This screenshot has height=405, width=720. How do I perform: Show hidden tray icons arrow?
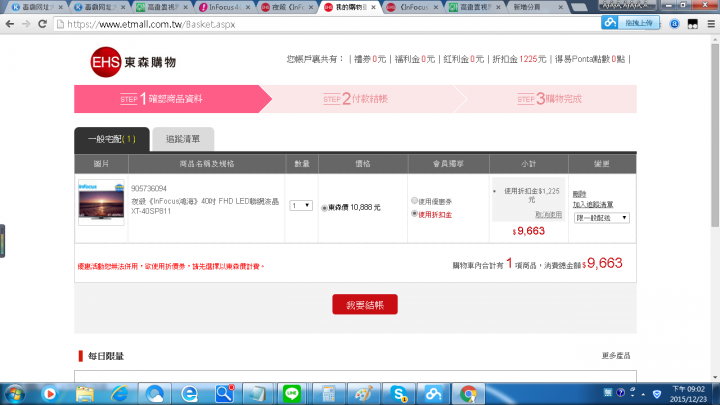[x=643, y=394]
